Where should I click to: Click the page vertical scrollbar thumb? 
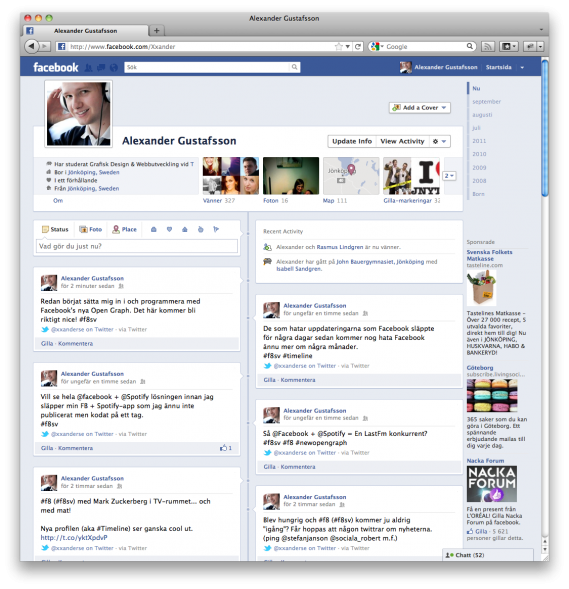545,128
